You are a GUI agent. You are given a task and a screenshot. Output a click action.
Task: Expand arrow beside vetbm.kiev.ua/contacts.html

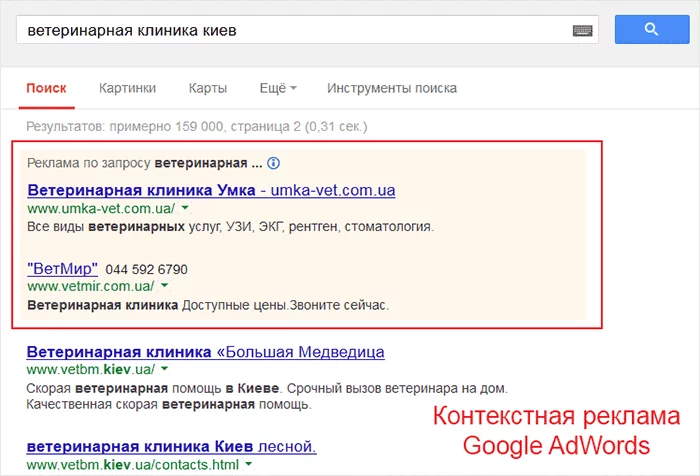point(247,465)
